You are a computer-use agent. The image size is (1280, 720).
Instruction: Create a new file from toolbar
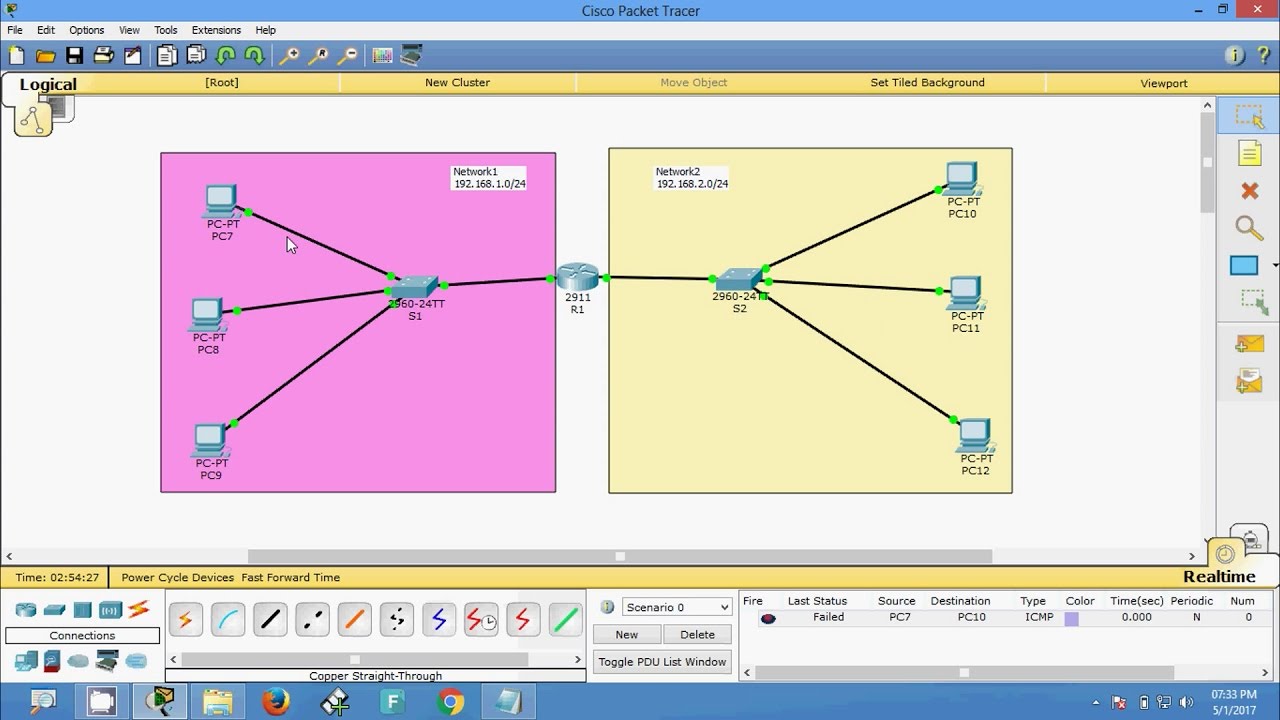(x=16, y=56)
